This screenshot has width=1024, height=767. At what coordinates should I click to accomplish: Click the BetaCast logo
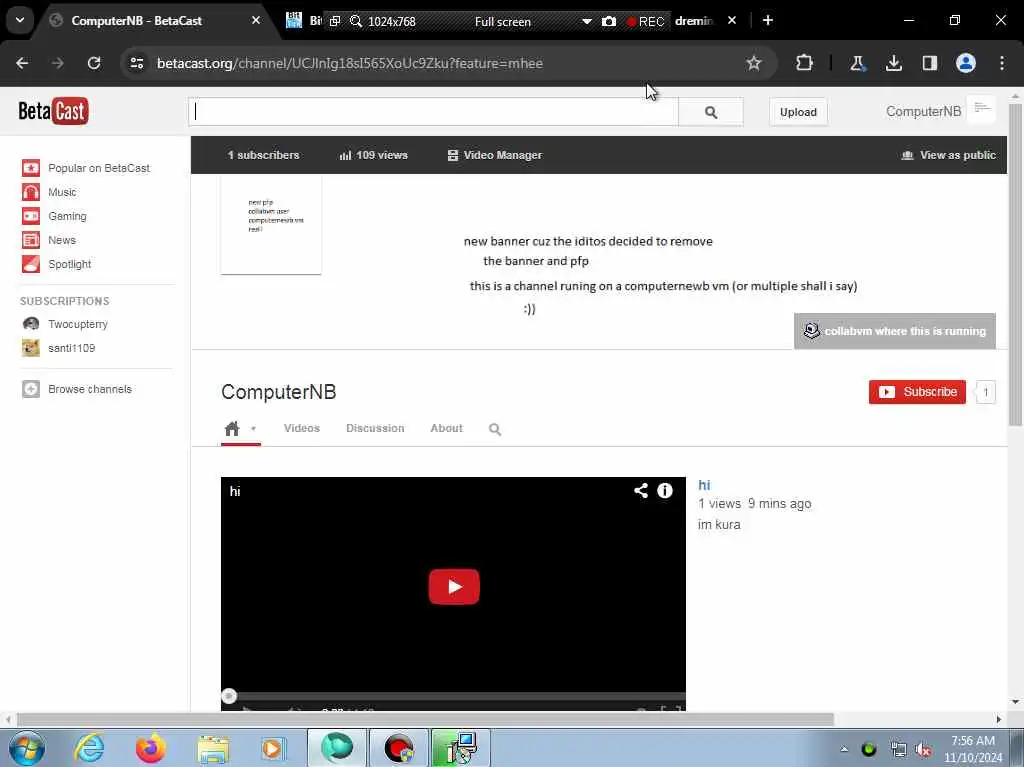(x=53, y=111)
